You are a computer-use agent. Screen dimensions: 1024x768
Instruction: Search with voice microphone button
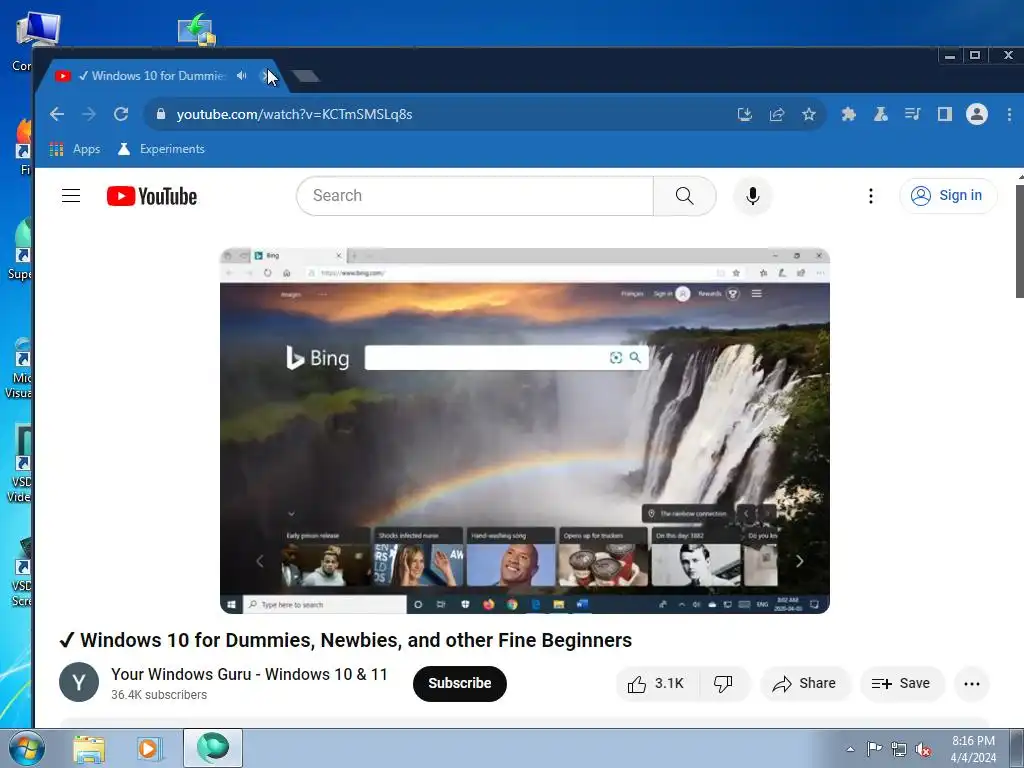(752, 195)
